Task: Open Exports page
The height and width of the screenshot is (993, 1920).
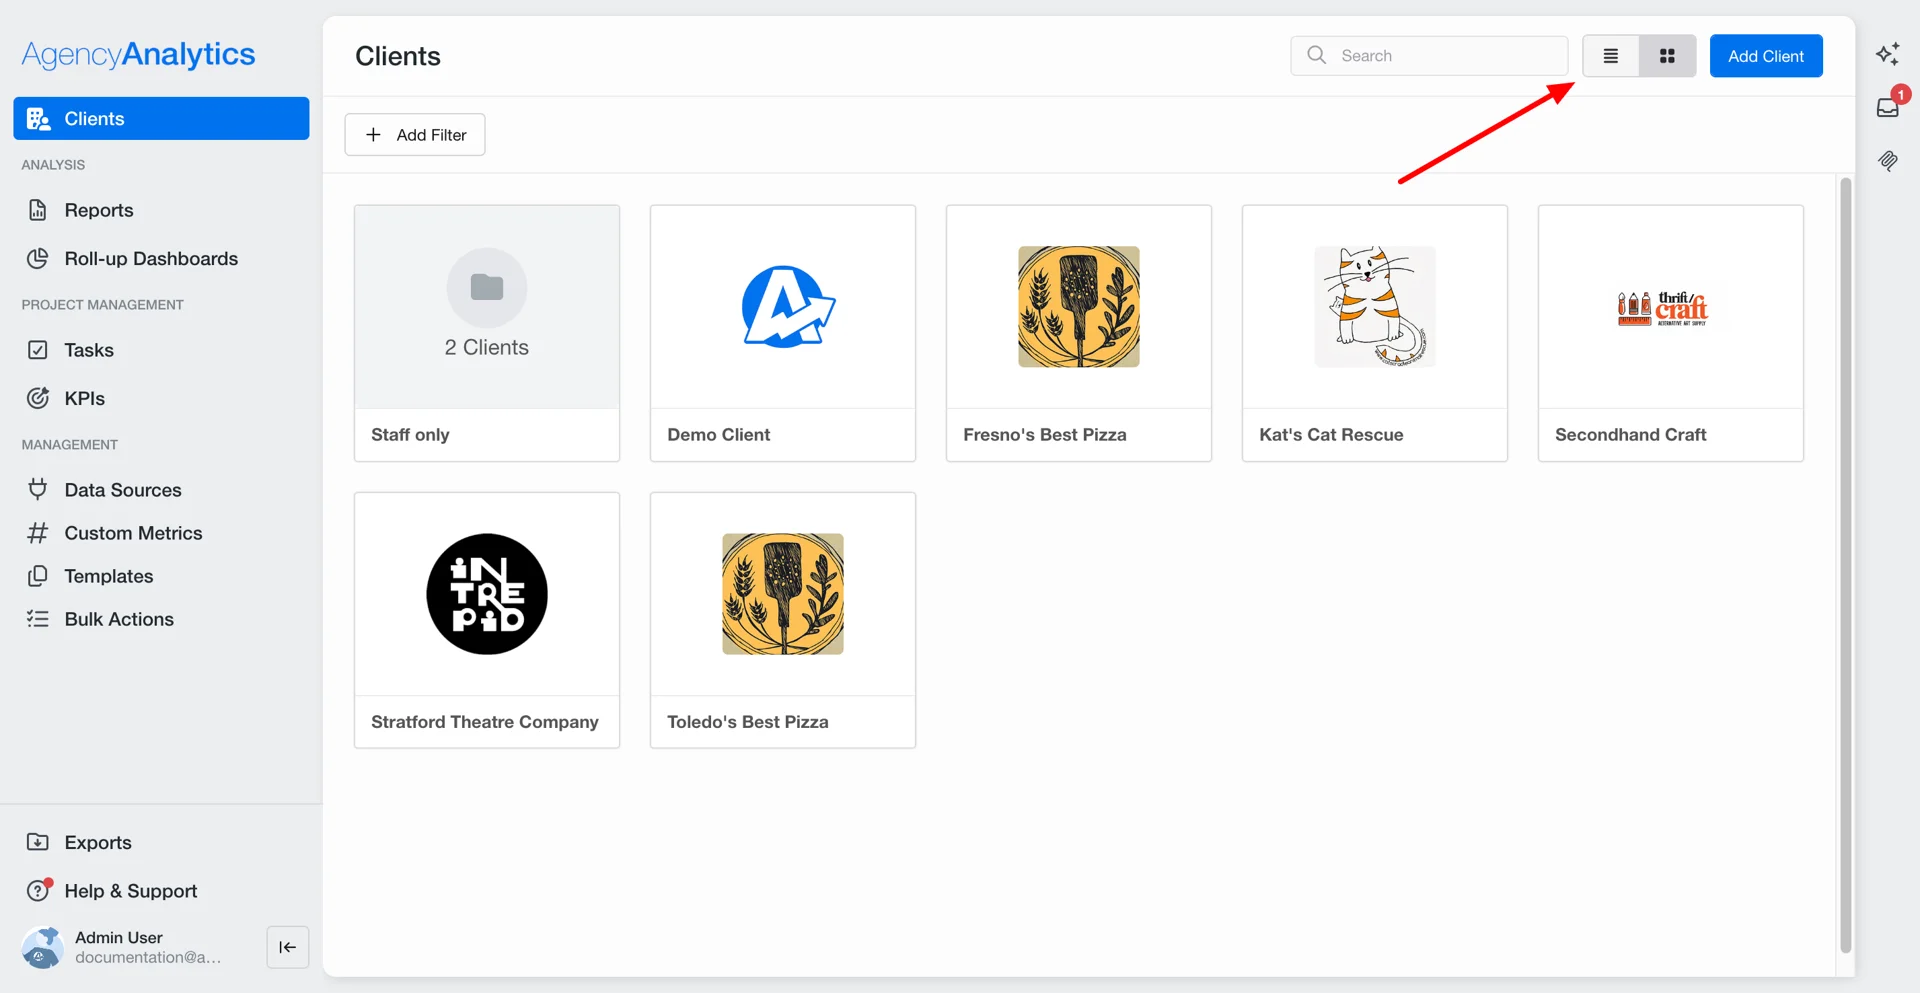Action: tap(161, 842)
